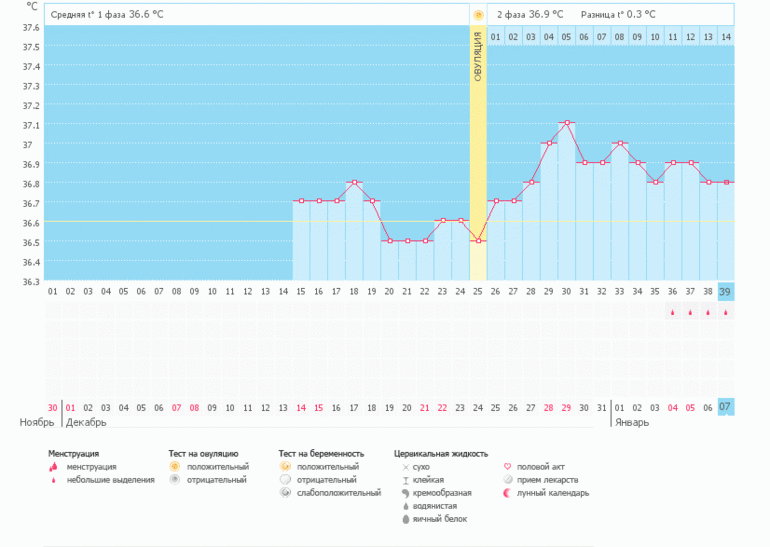The width and height of the screenshot is (770, 547).
Task: Click the 'Цервикальная жидкость' legend heading
Action: [441, 454]
